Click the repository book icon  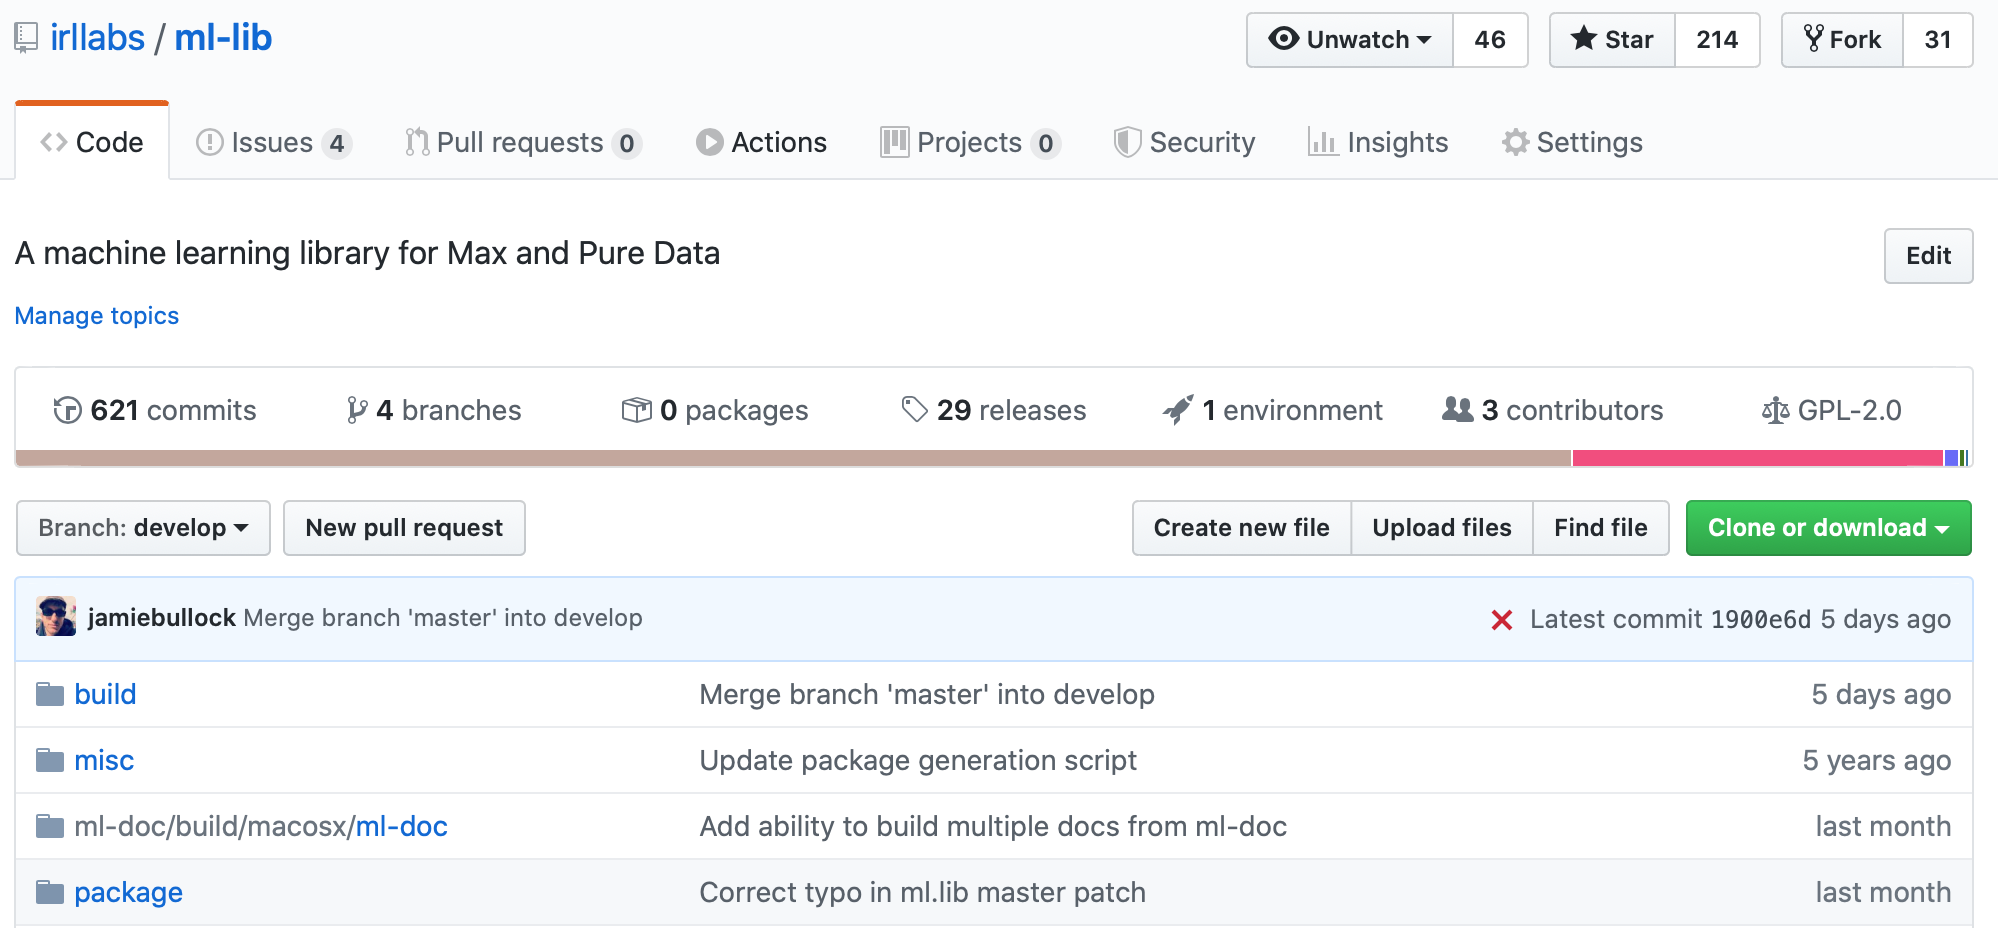click(26, 38)
